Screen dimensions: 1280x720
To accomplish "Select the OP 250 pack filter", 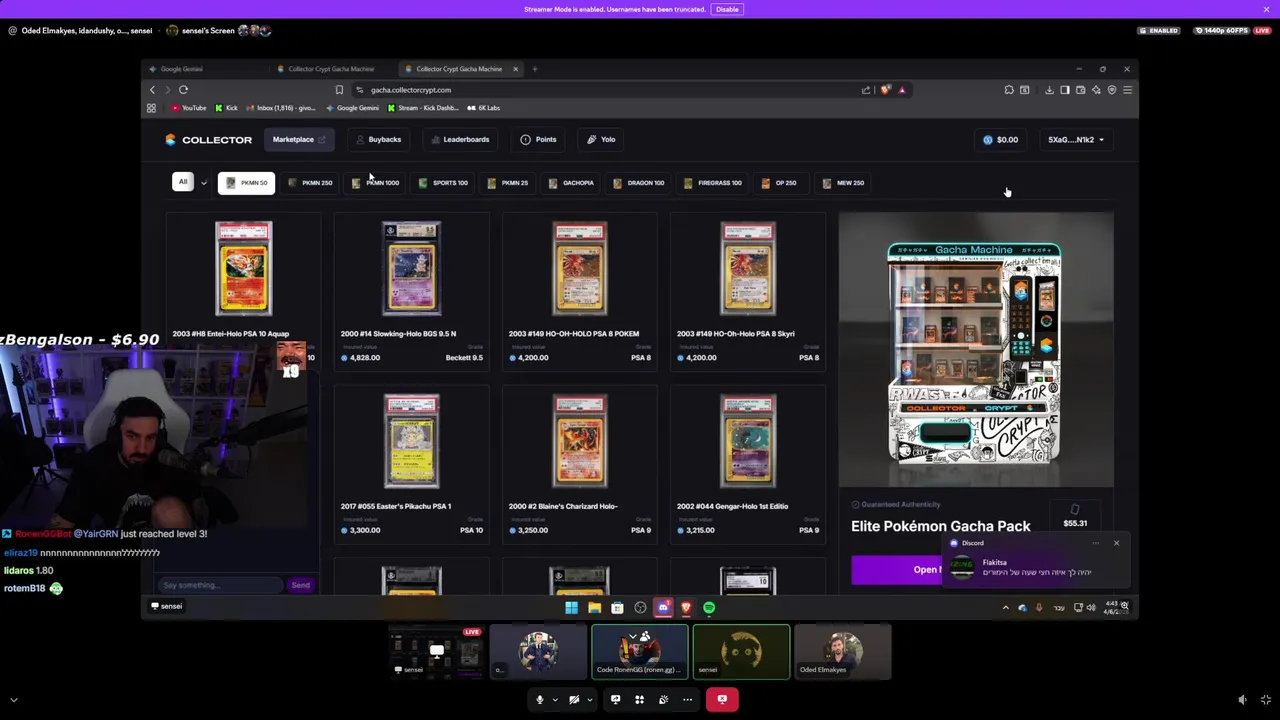I will coord(779,183).
